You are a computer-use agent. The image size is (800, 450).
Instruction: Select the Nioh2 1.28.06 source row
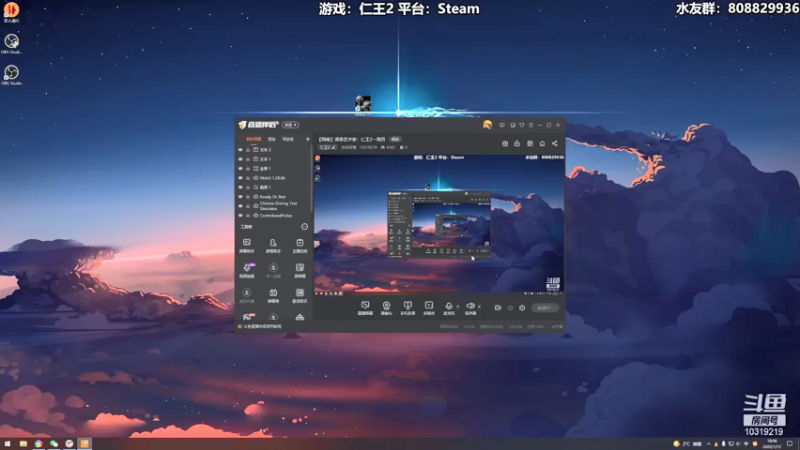tap(274, 178)
